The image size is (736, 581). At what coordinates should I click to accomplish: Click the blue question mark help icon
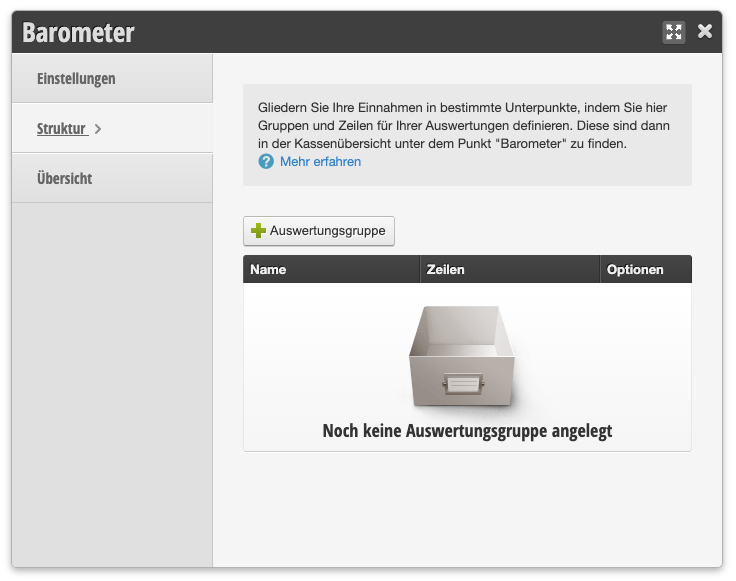pos(266,162)
